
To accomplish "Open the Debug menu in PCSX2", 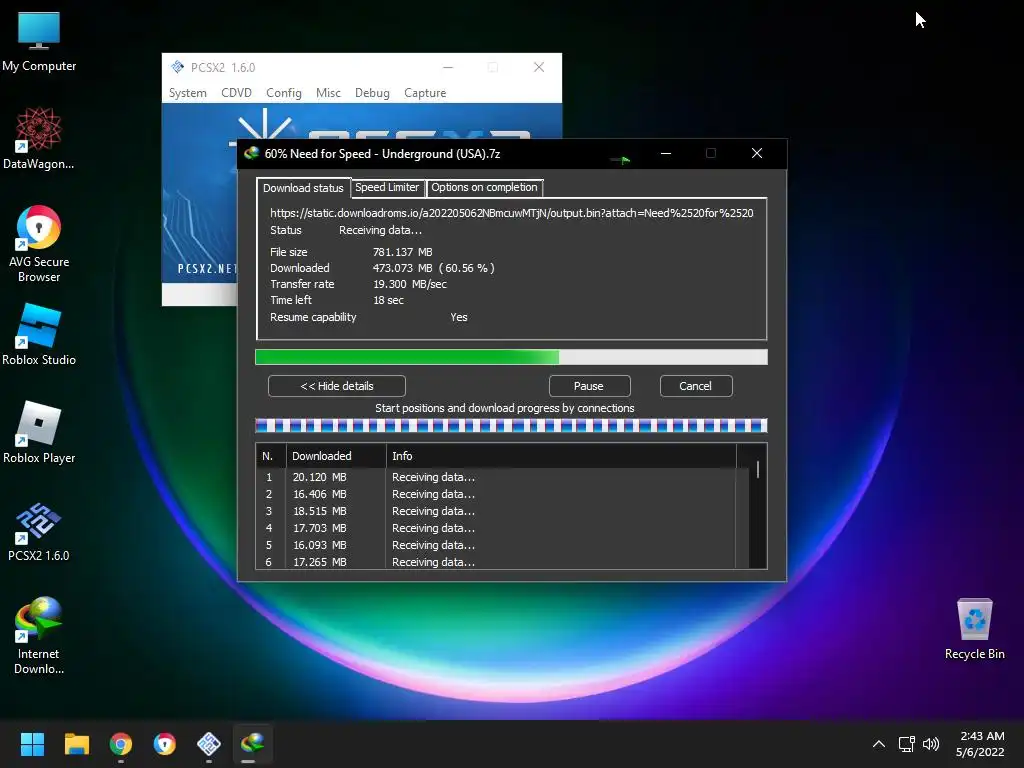I will (x=372, y=93).
